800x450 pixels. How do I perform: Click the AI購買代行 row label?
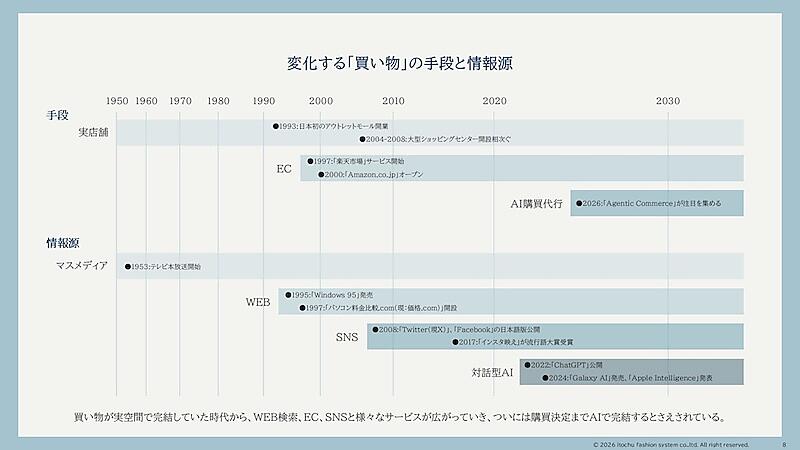click(536, 204)
